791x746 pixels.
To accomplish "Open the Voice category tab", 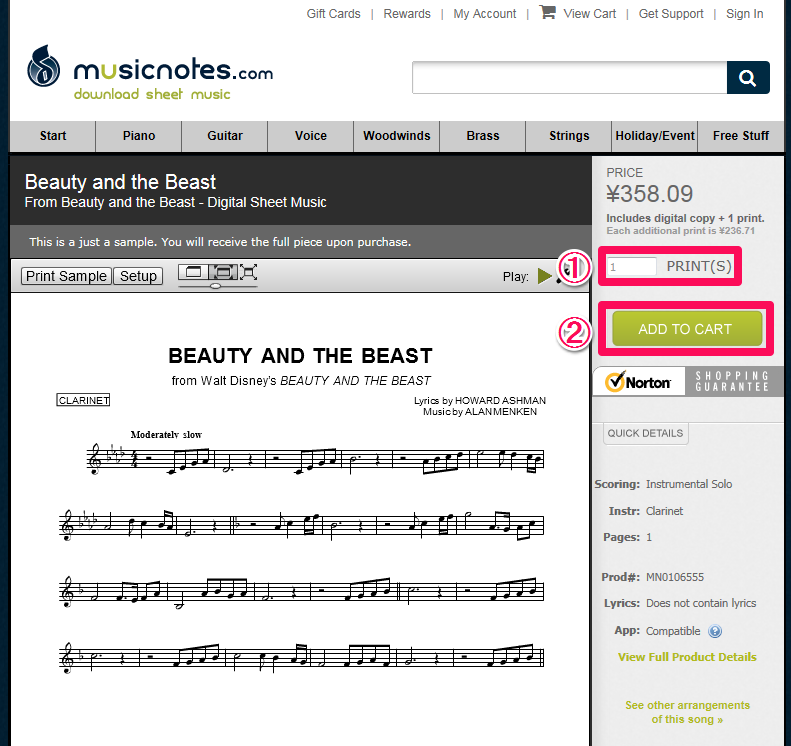I will pos(311,136).
